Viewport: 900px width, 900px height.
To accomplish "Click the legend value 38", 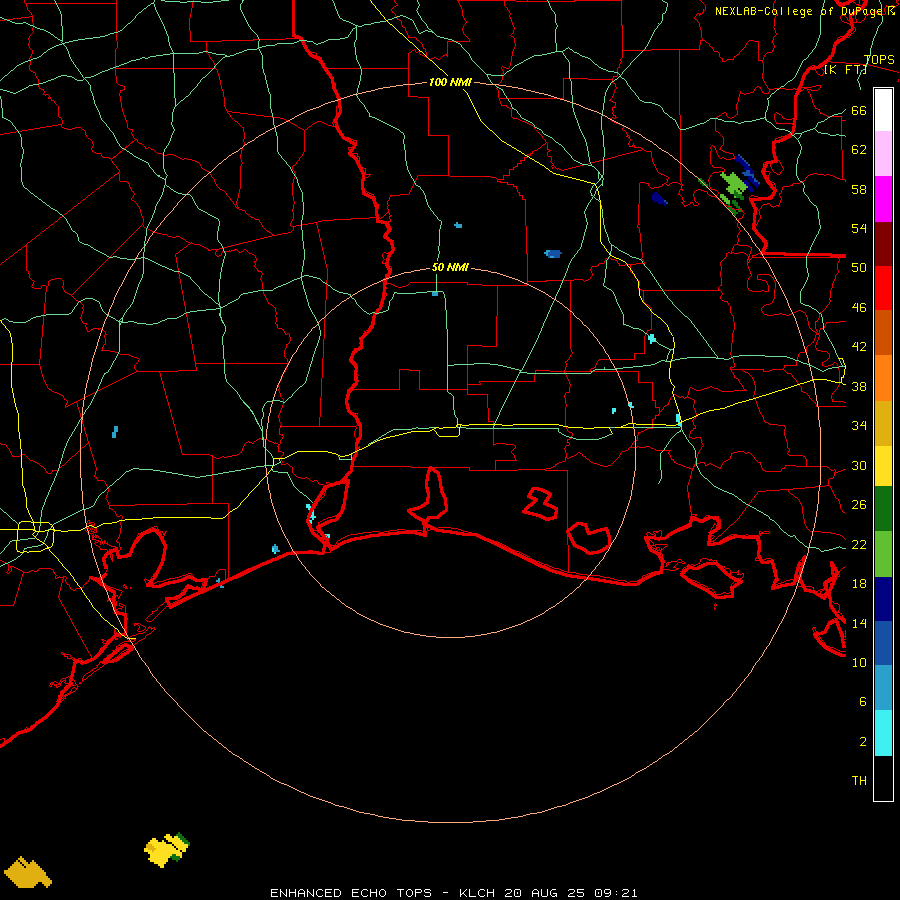I will tap(859, 387).
